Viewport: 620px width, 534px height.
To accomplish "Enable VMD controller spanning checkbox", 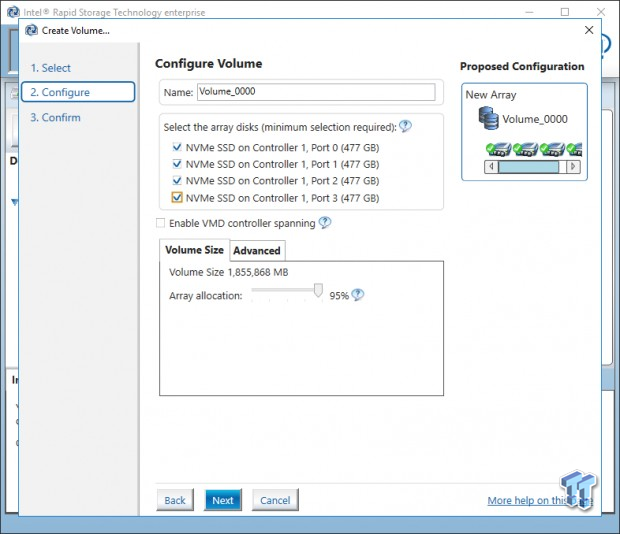I will tap(161, 223).
